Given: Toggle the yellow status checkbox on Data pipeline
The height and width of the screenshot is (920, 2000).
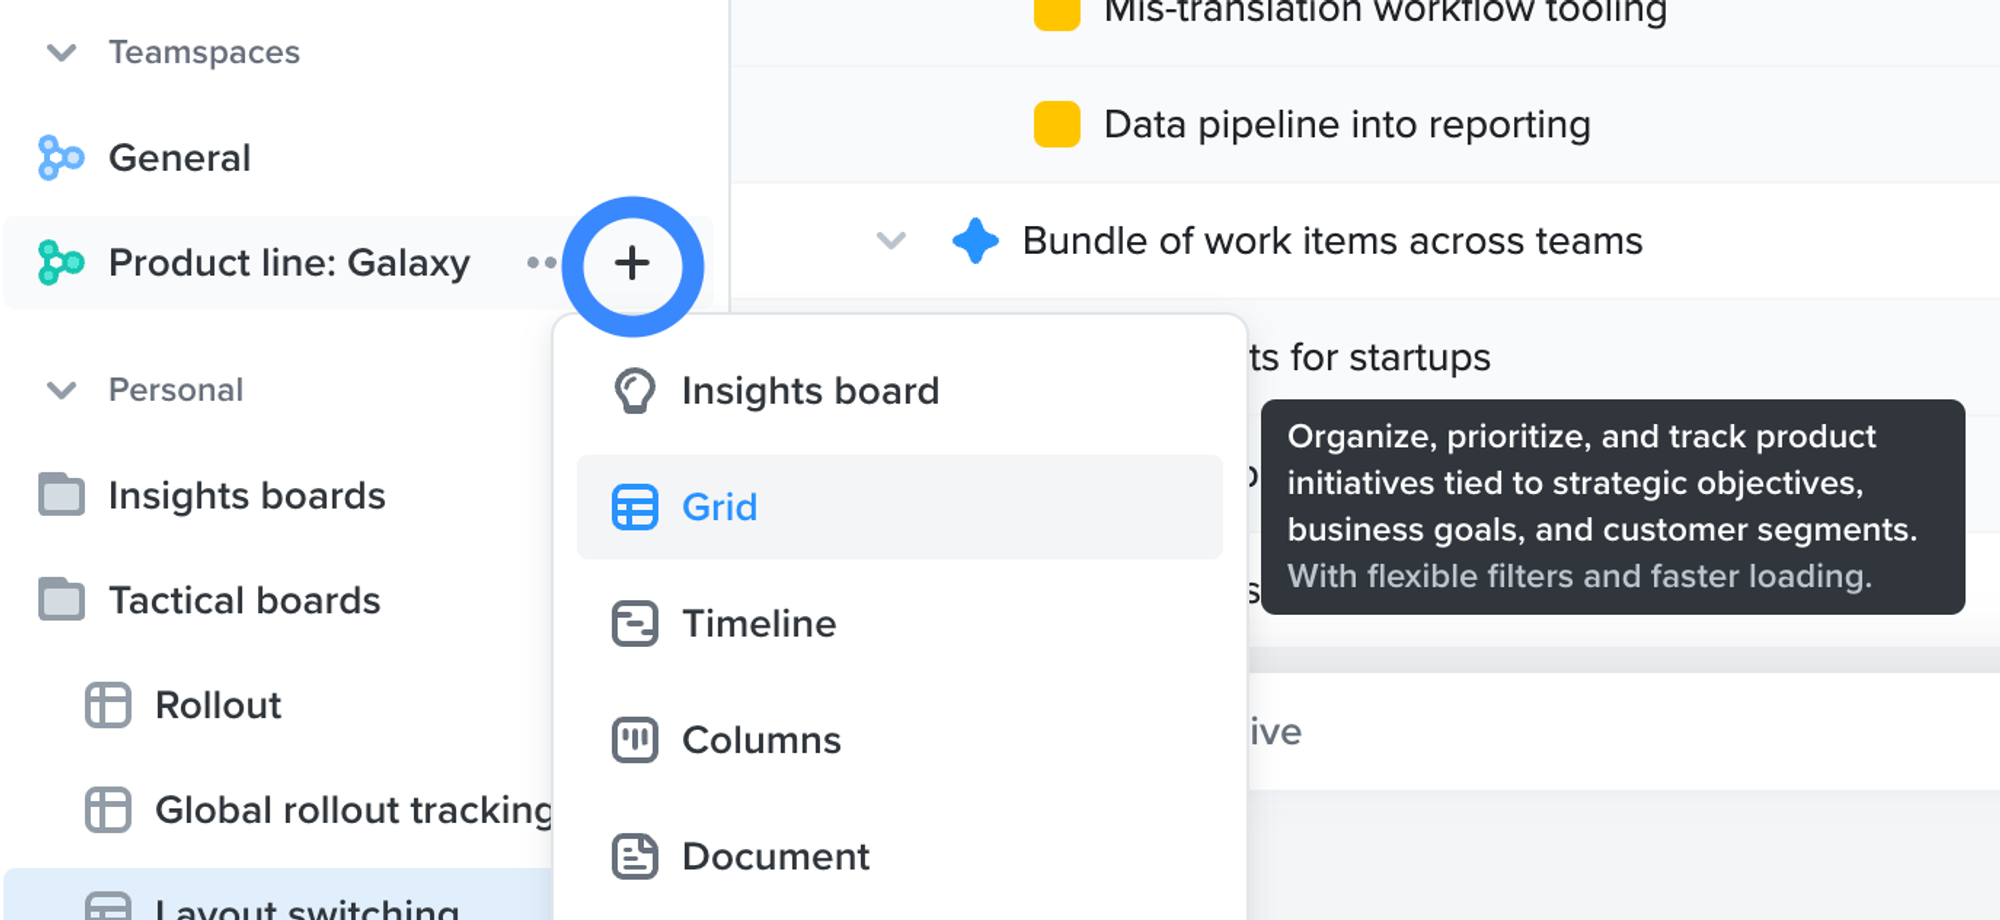Looking at the screenshot, I should pos(1056,124).
